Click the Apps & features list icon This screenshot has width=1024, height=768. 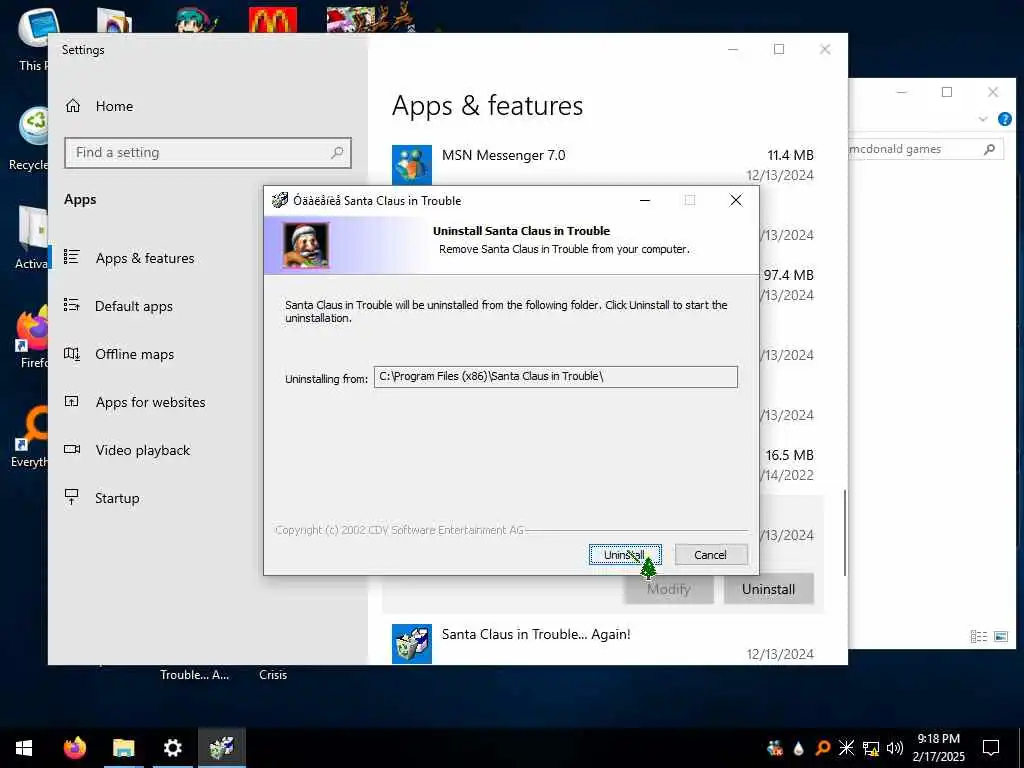(72, 257)
